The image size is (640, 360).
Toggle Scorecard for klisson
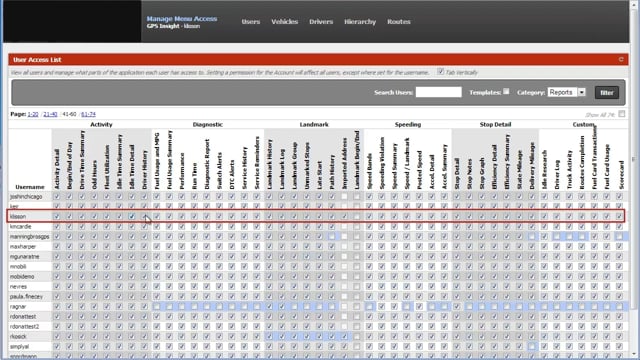619,216
